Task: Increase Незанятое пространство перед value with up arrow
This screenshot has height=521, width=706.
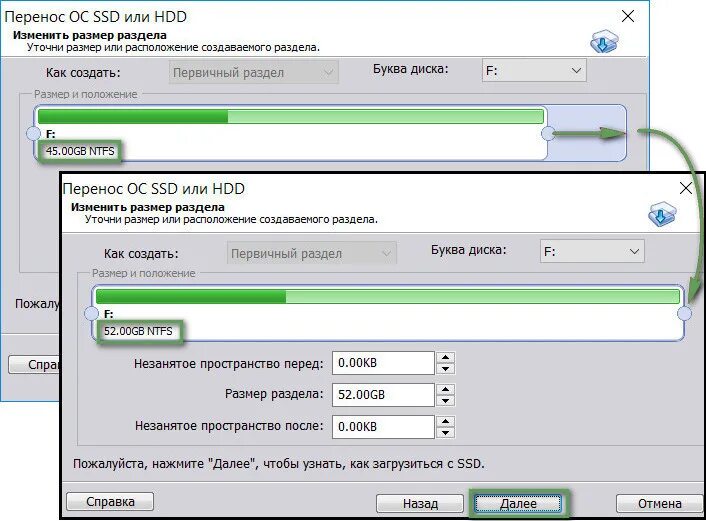Action: coord(445,358)
